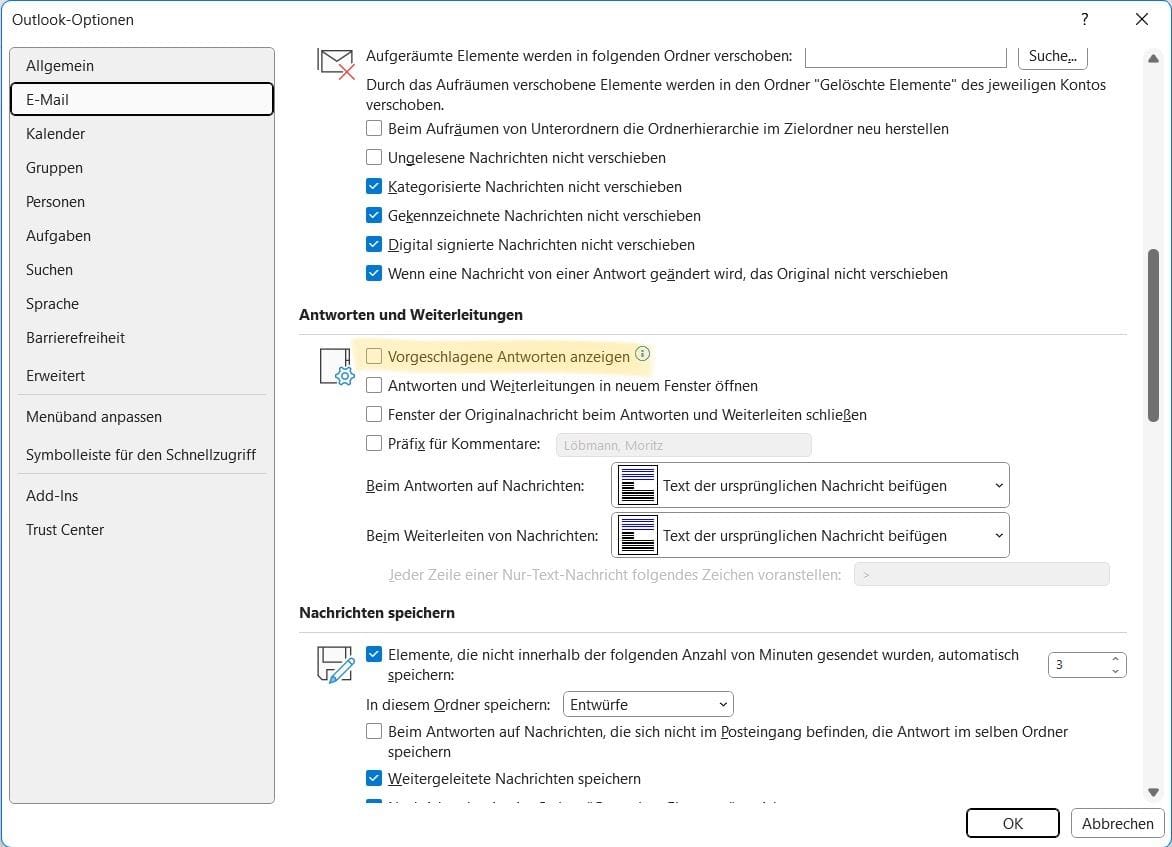1172x847 pixels.
Task: Increase the auto-save minutes value
Action: 1115,659
